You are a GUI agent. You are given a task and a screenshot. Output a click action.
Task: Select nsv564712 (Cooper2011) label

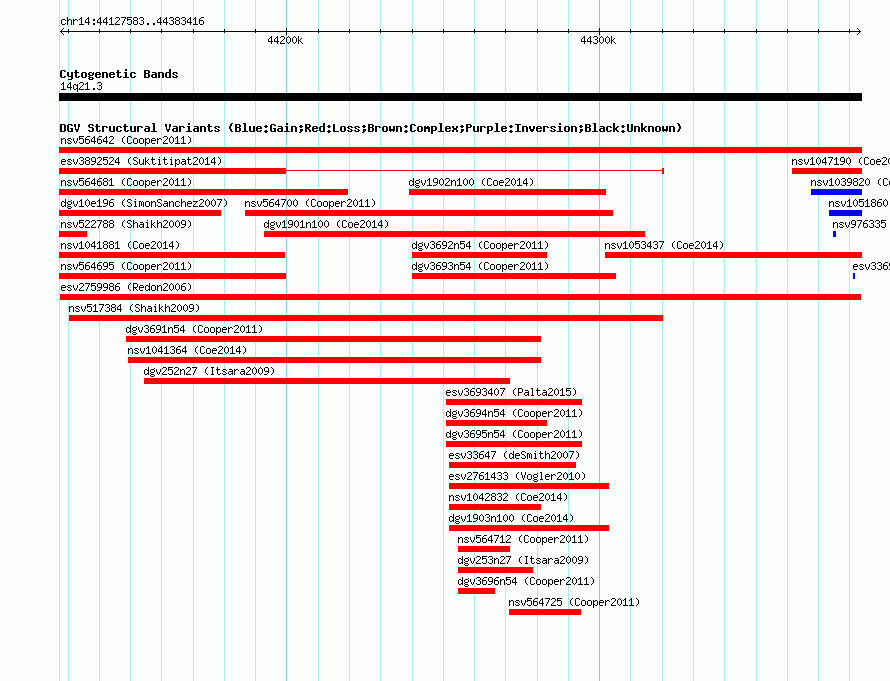point(523,539)
